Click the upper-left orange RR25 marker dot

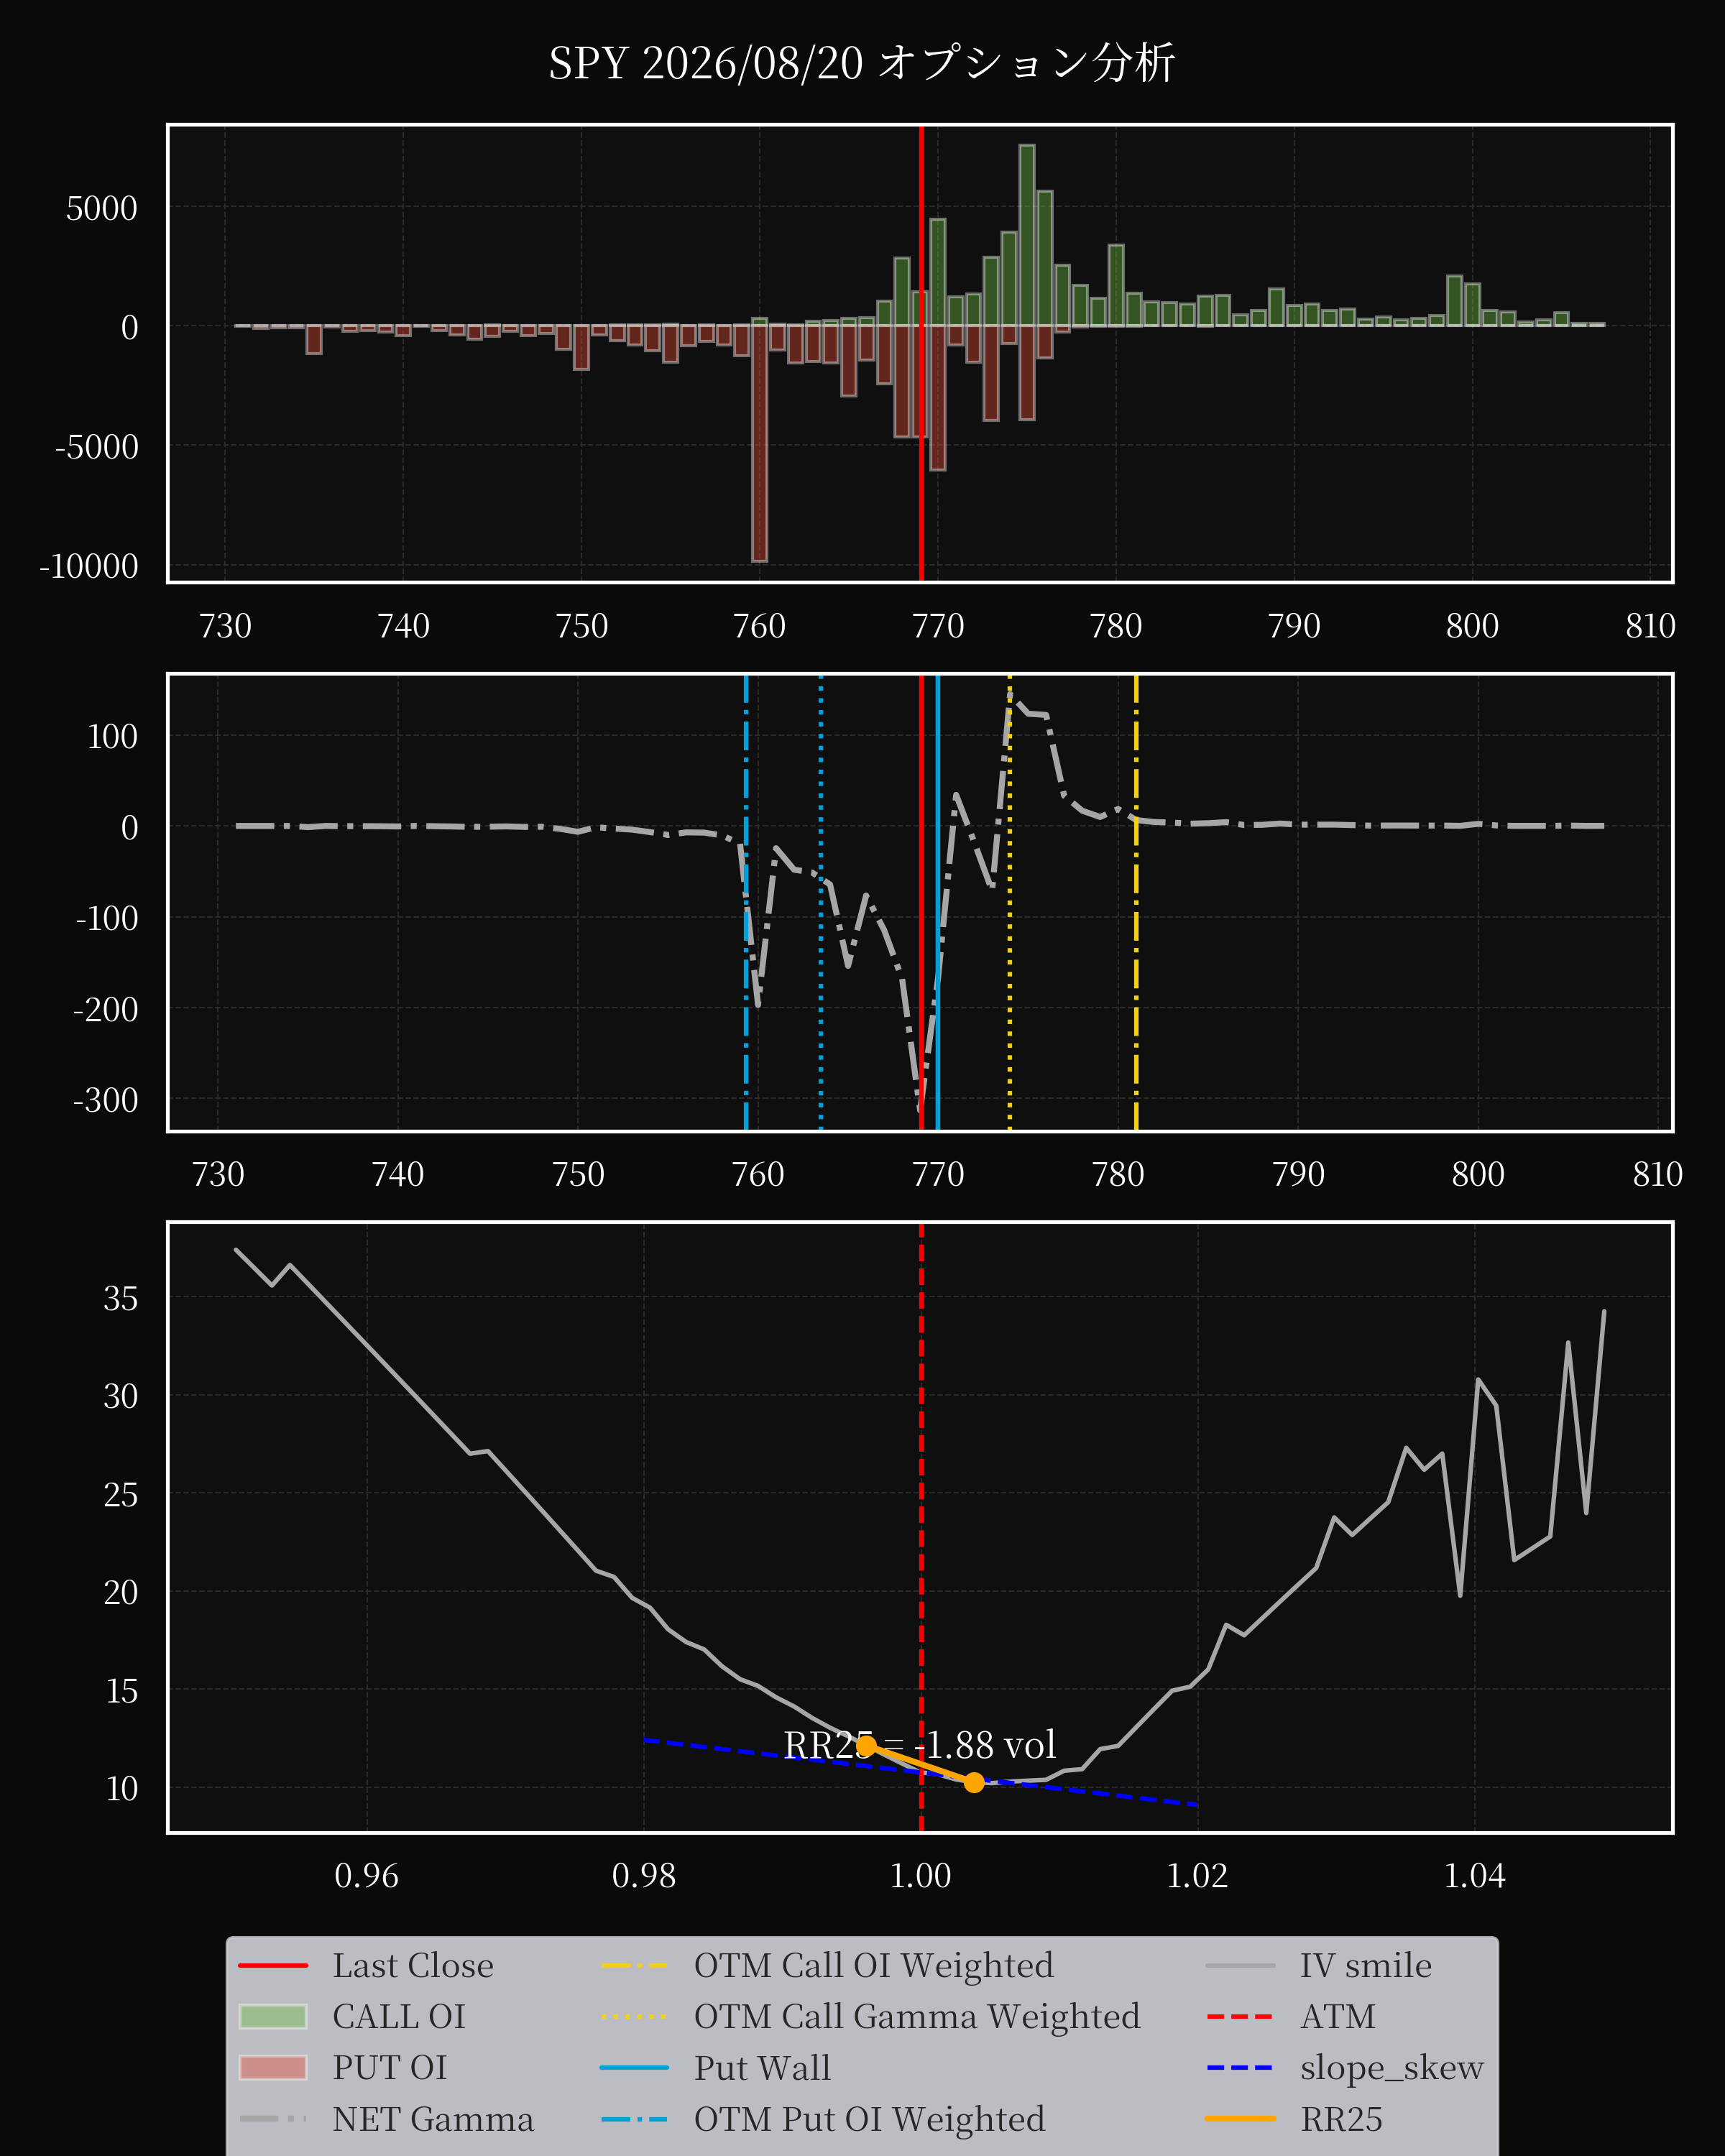pyautogui.click(x=866, y=1745)
